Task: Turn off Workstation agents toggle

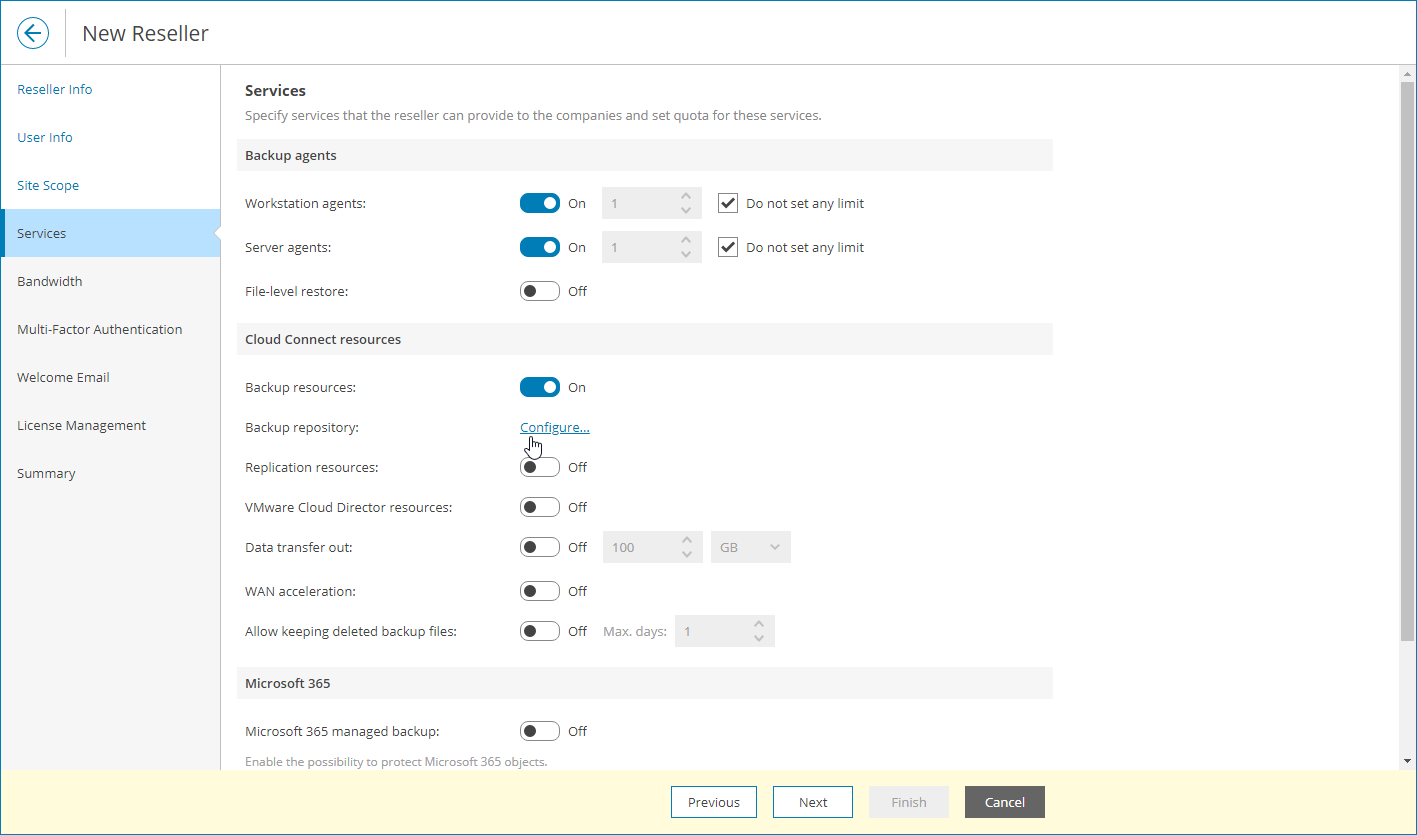Action: pyautogui.click(x=540, y=203)
